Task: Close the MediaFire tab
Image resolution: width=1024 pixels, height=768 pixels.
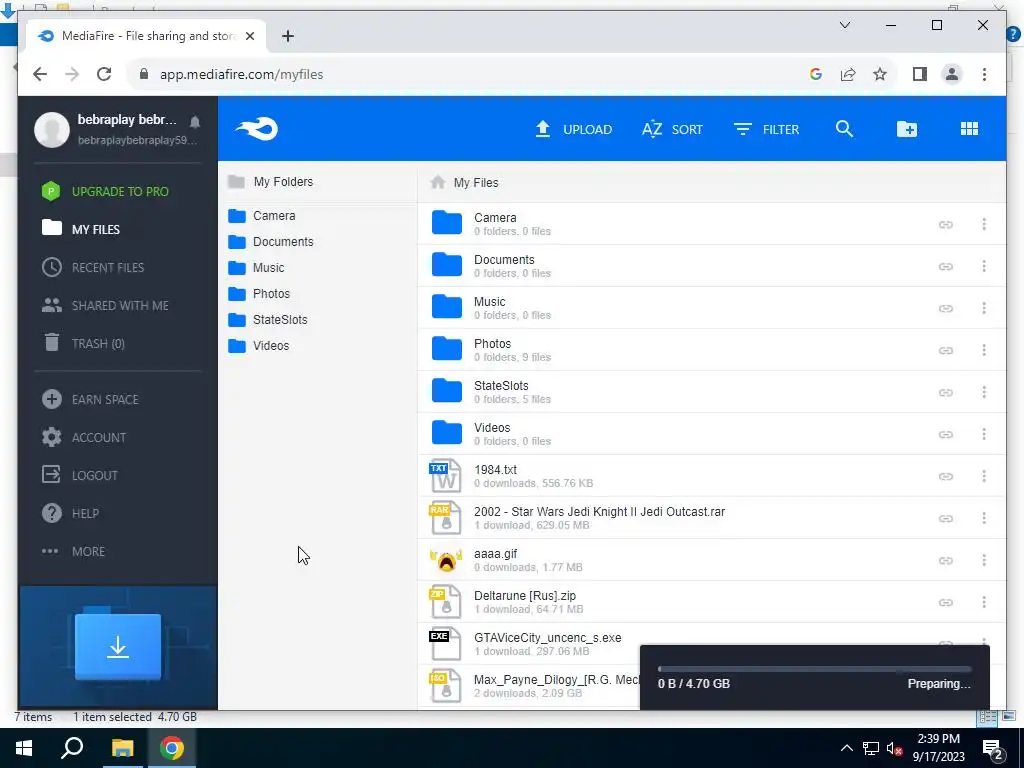Action: [249, 36]
